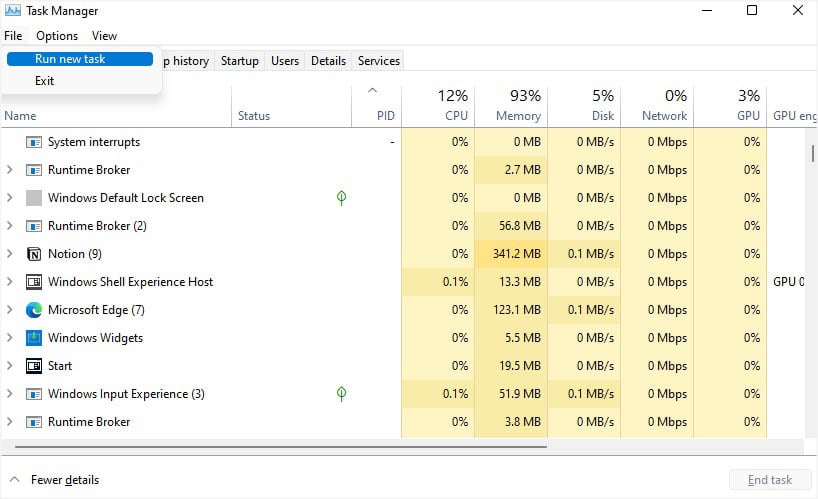The image size is (818, 499).
Task: Click the Notion app icon
Action: pos(34,254)
